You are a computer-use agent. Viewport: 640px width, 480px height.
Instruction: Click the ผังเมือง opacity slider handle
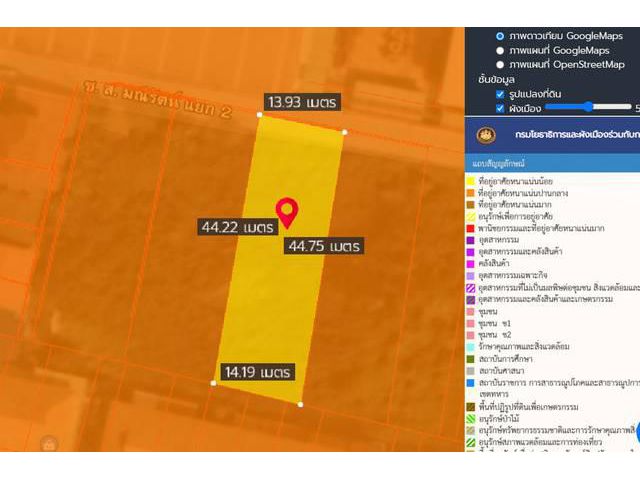click(x=587, y=106)
